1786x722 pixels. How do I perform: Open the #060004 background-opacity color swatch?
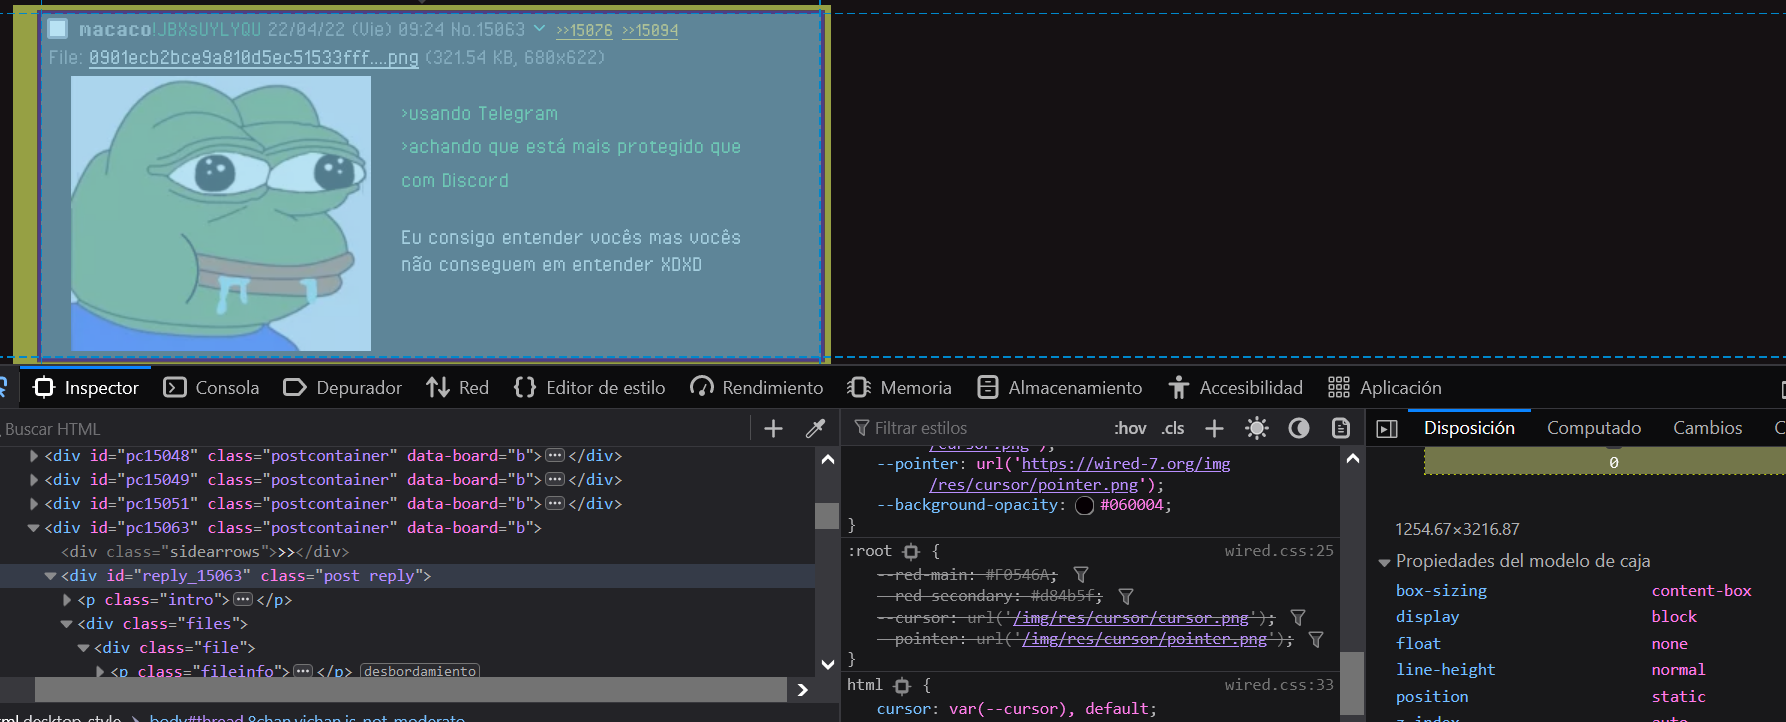(1084, 506)
